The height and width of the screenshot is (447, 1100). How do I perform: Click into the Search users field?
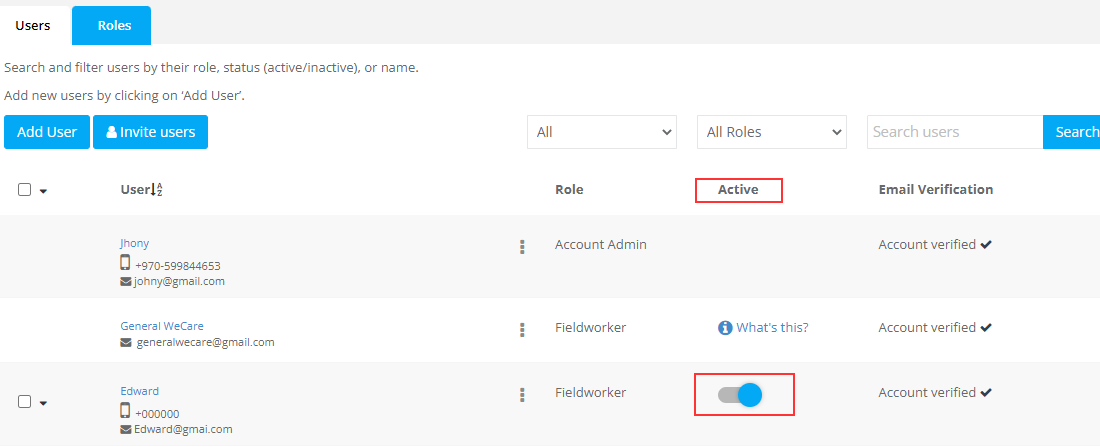(954, 132)
